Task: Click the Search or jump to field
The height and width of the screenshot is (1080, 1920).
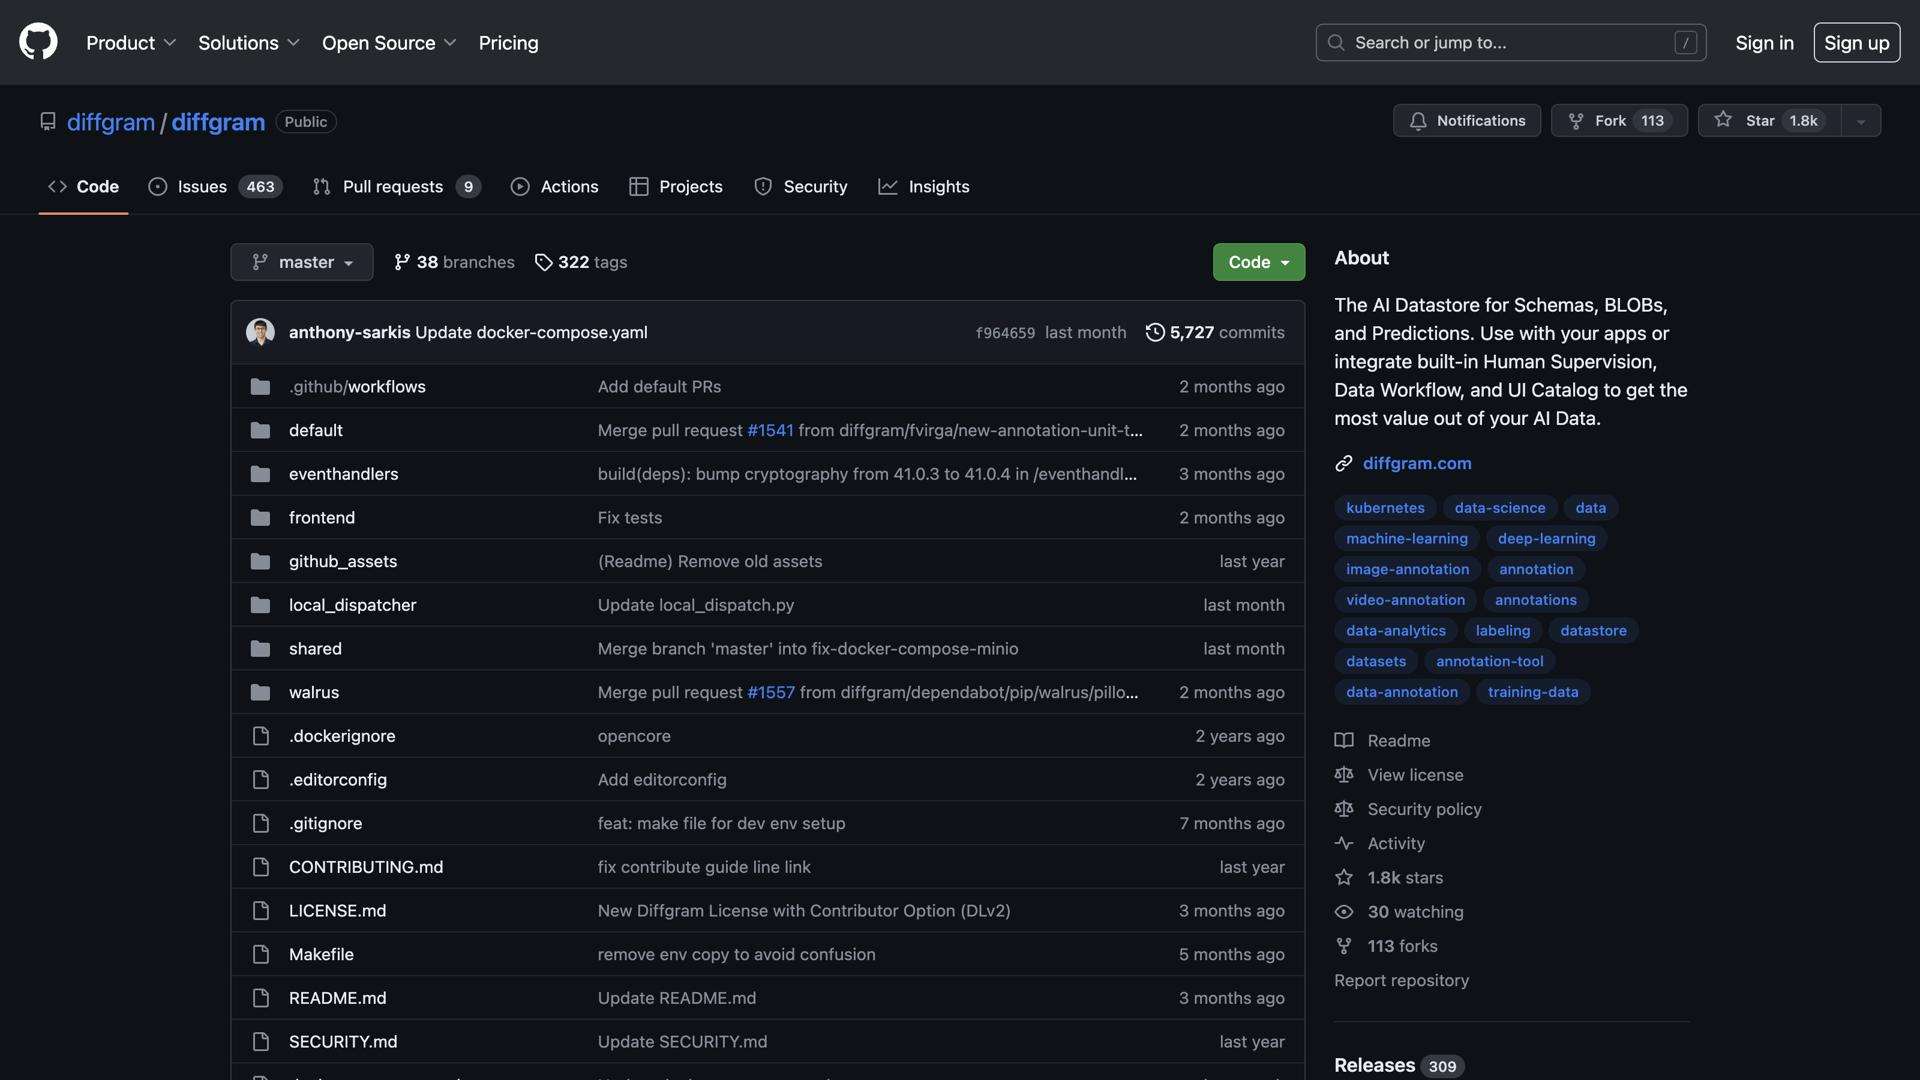Action: [x=1510, y=43]
